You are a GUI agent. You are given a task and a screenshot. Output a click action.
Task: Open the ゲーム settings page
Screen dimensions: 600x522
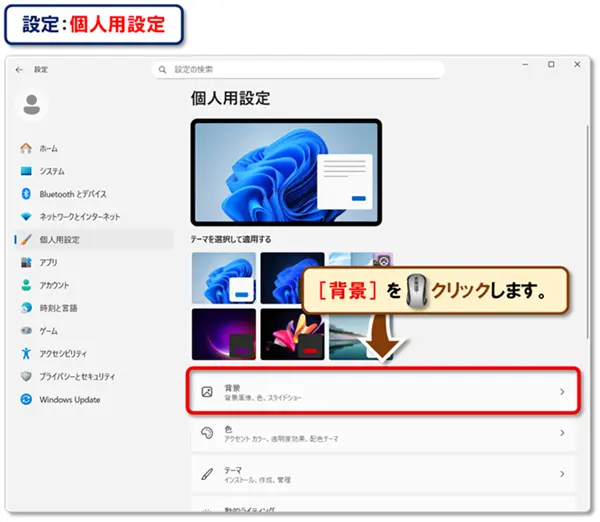pos(93,331)
